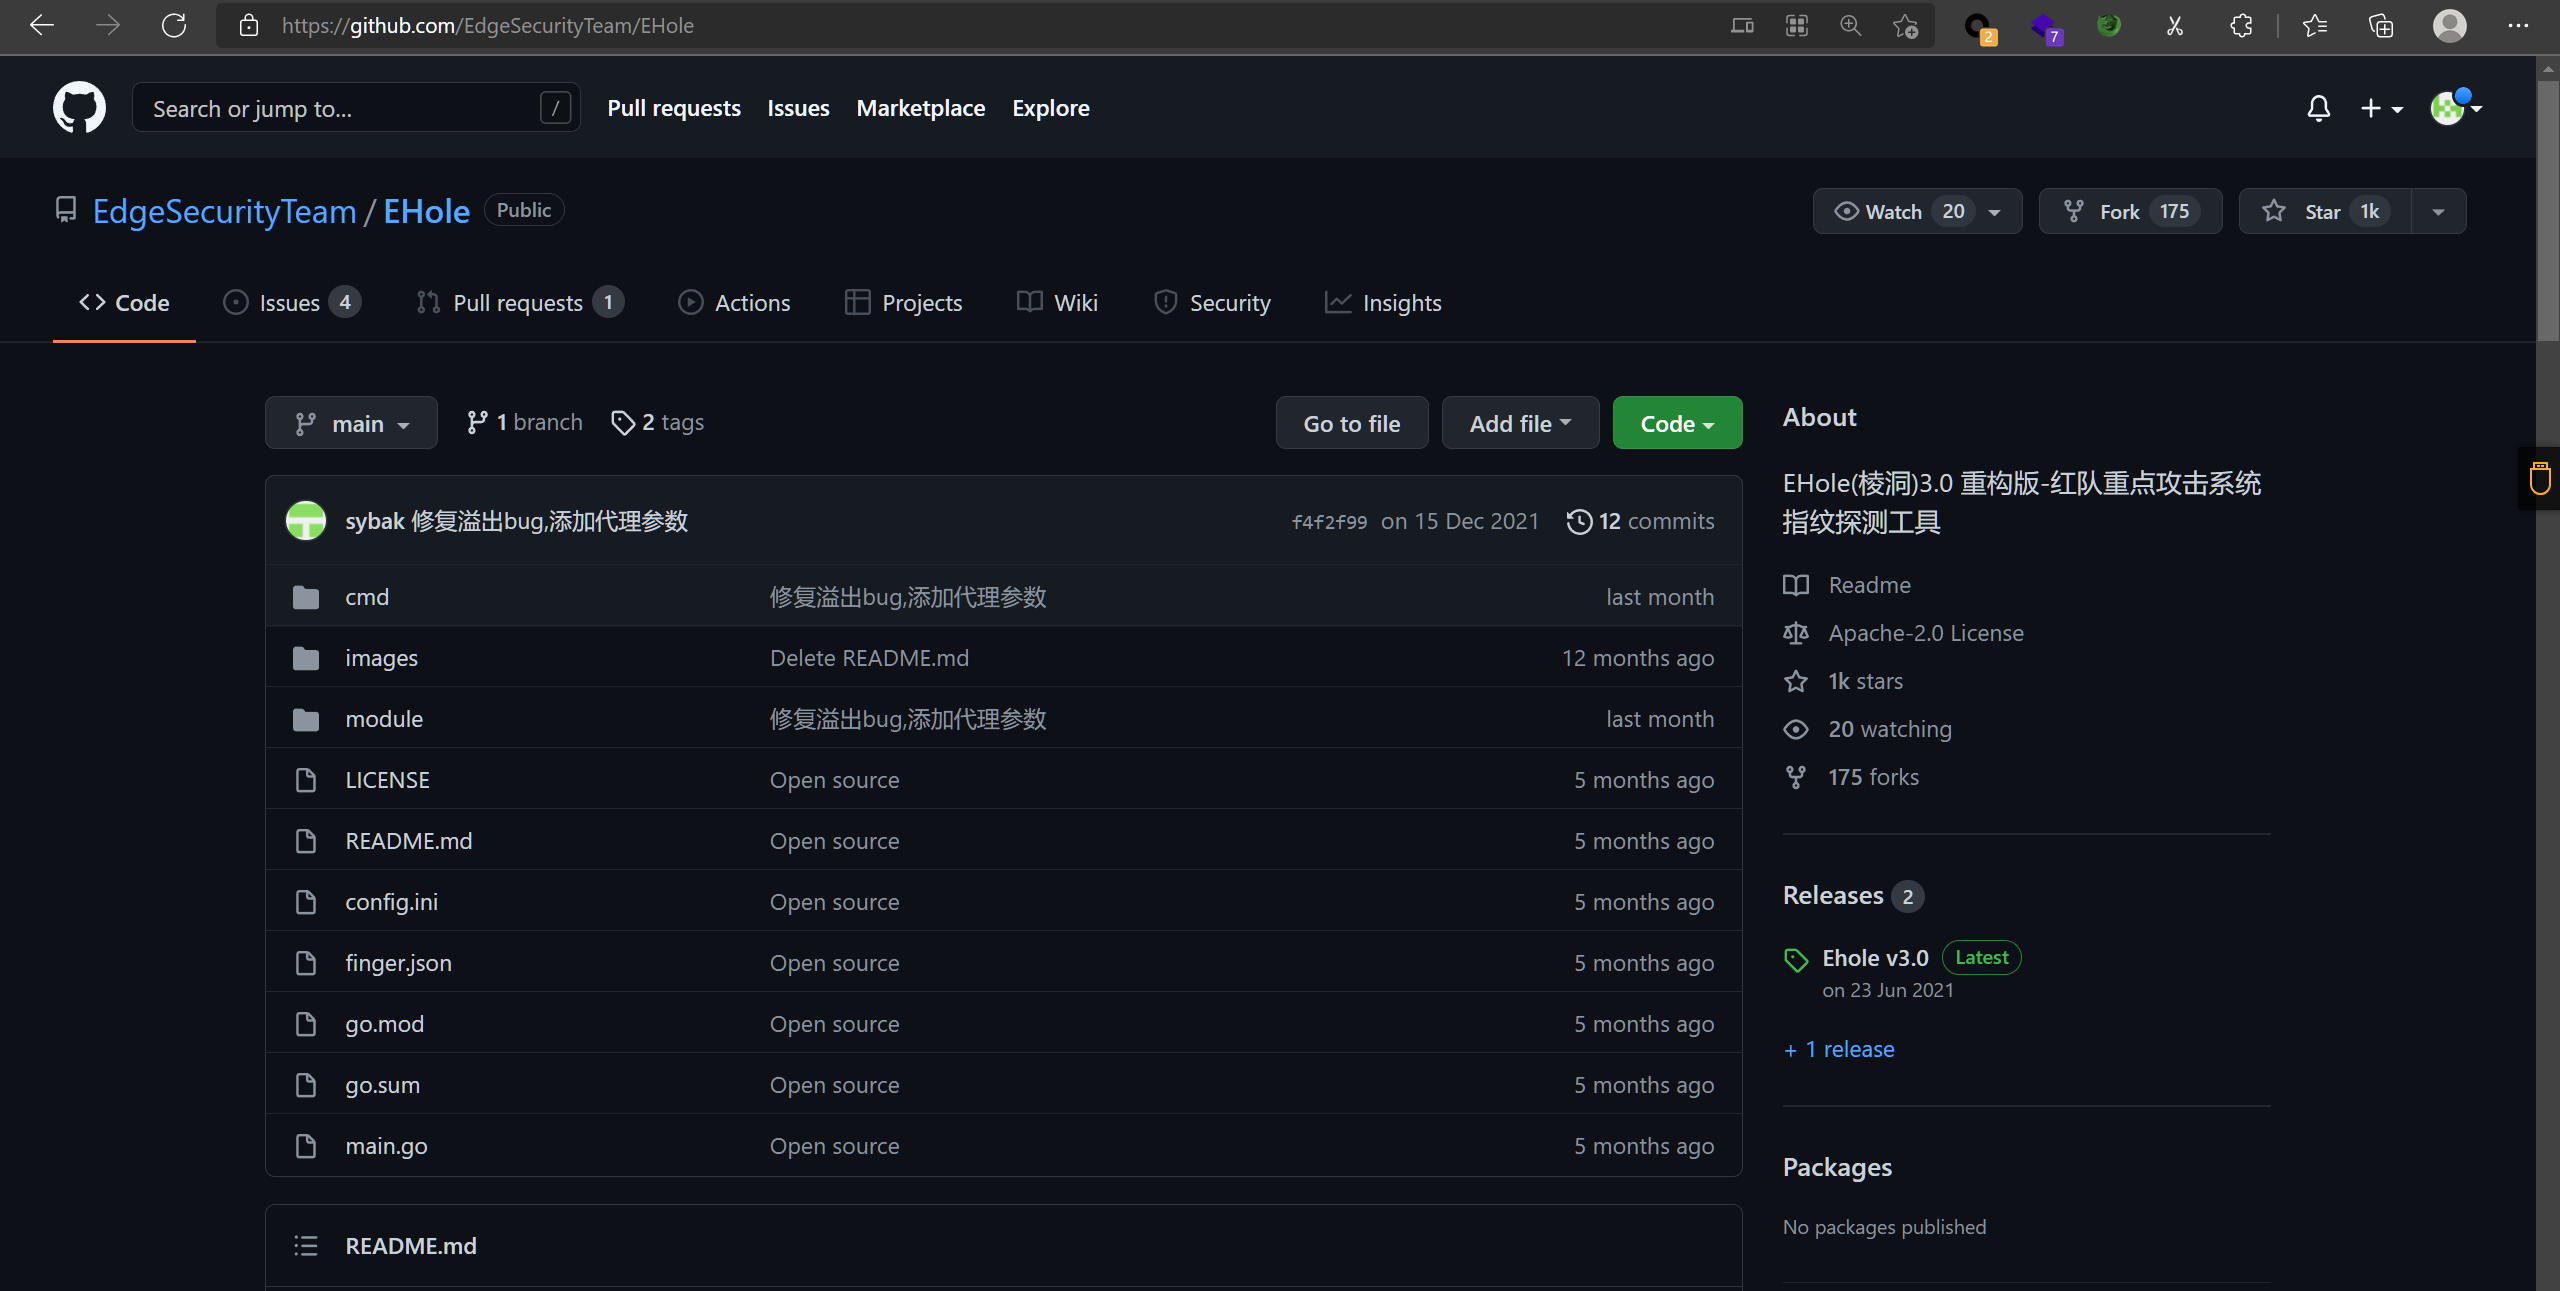Screen dimensions: 2560x1291
Task: Click Pull requests in top navigation
Action: (674, 108)
